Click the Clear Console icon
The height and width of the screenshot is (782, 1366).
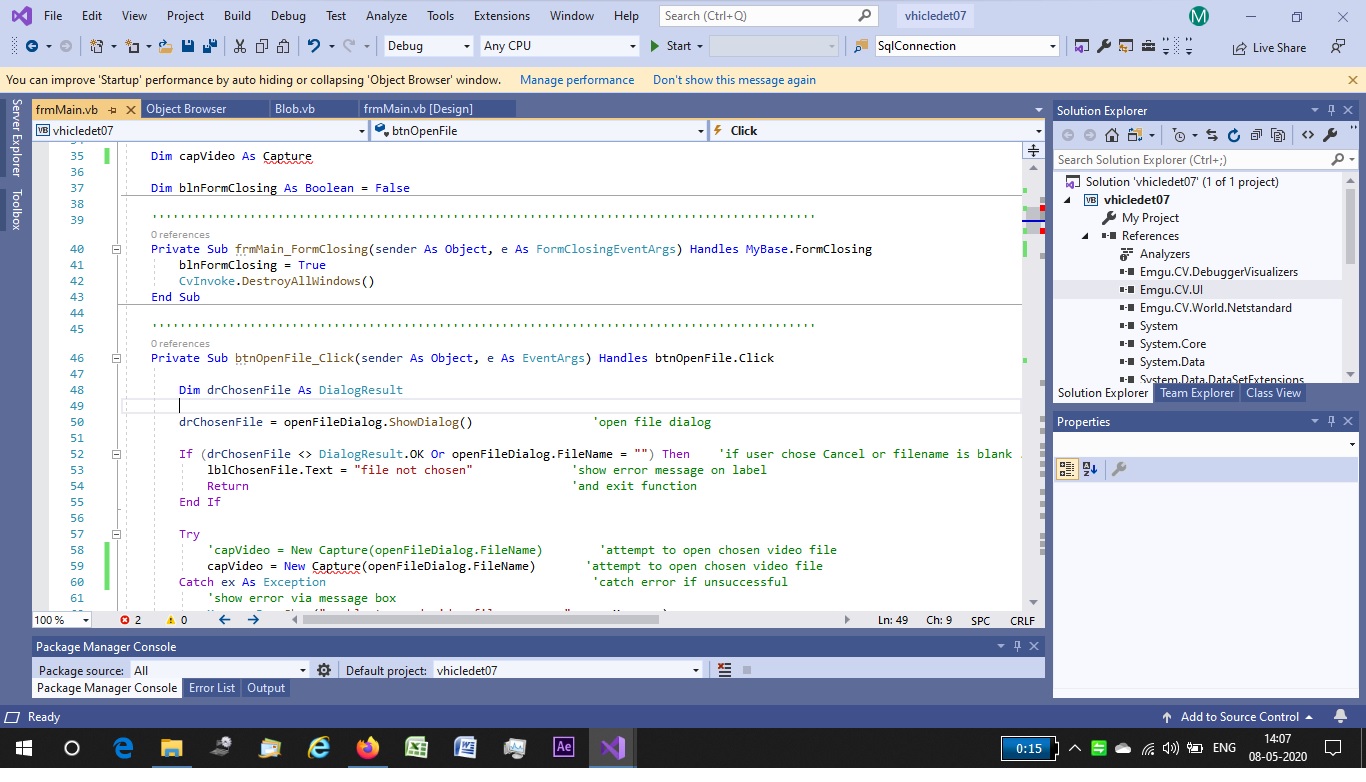pyautogui.click(x=725, y=670)
